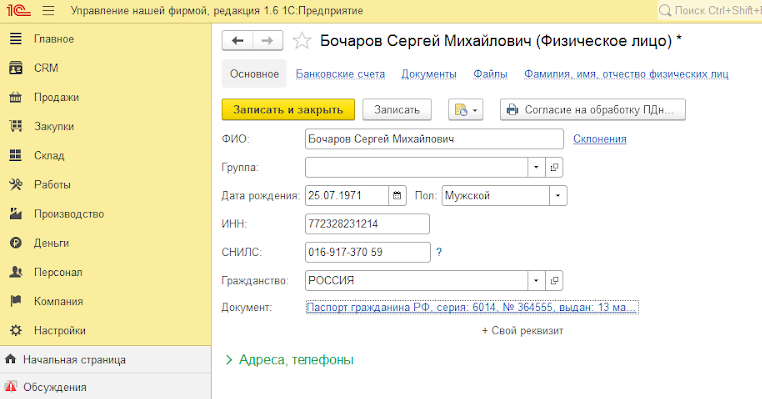Expand the Гражданство dropdown arrow
This screenshot has width=762, height=399.
point(536,281)
